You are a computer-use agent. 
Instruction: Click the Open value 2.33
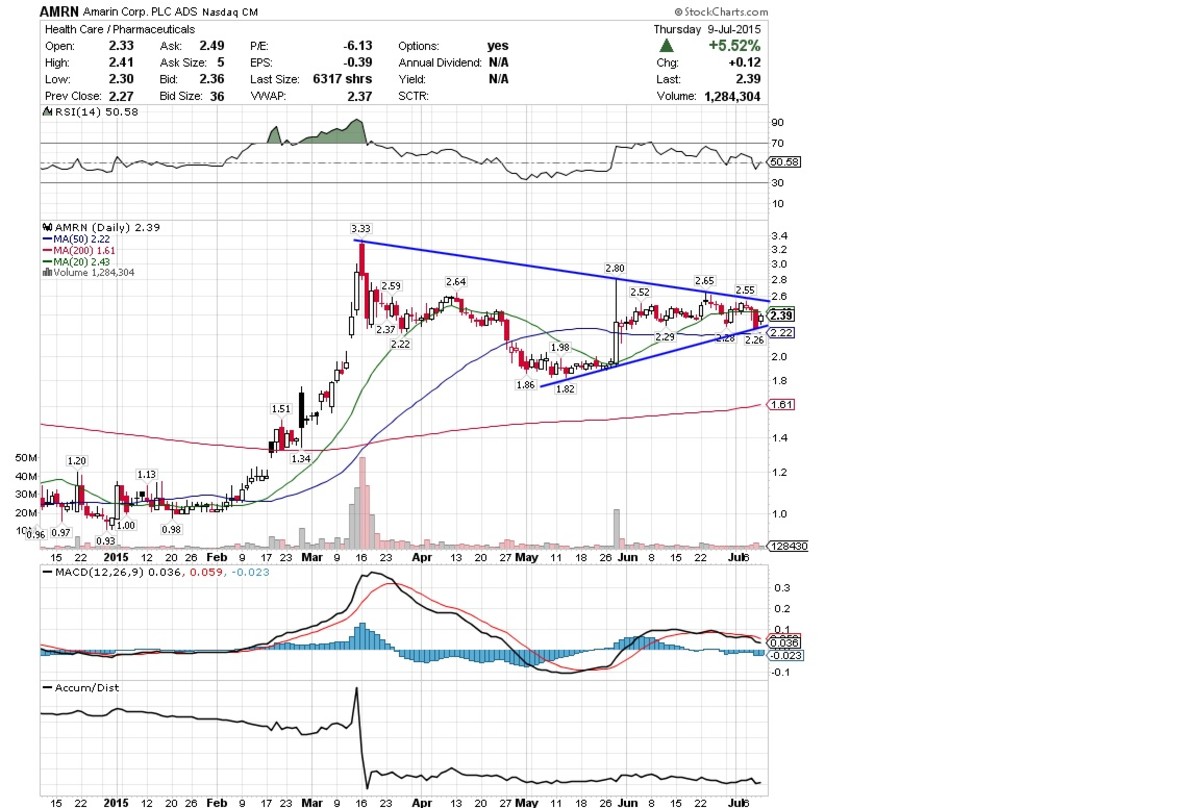[122, 46]
